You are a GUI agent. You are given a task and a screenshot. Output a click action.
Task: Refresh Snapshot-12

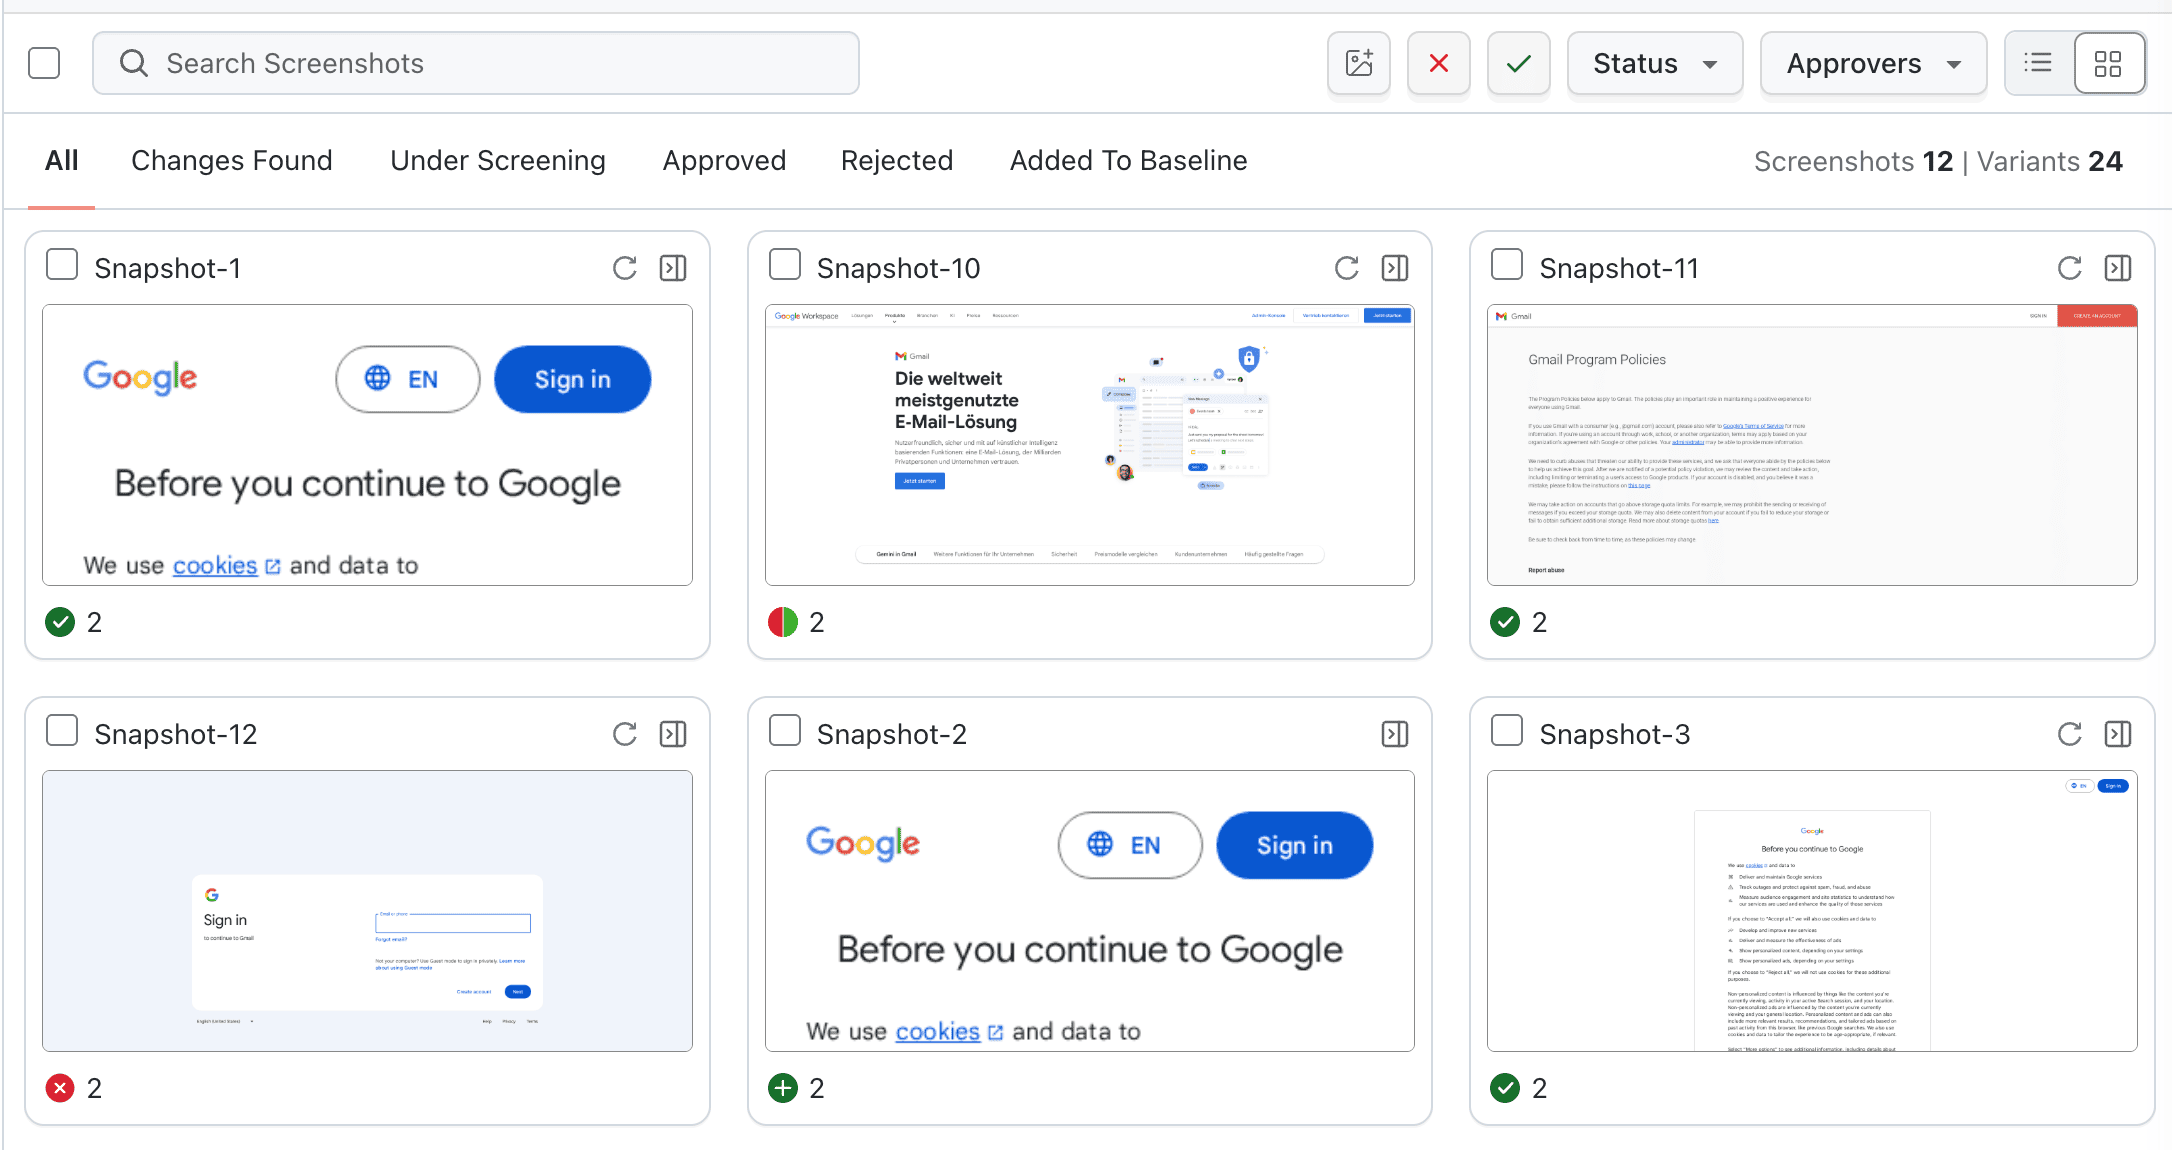tap(624, 734)
